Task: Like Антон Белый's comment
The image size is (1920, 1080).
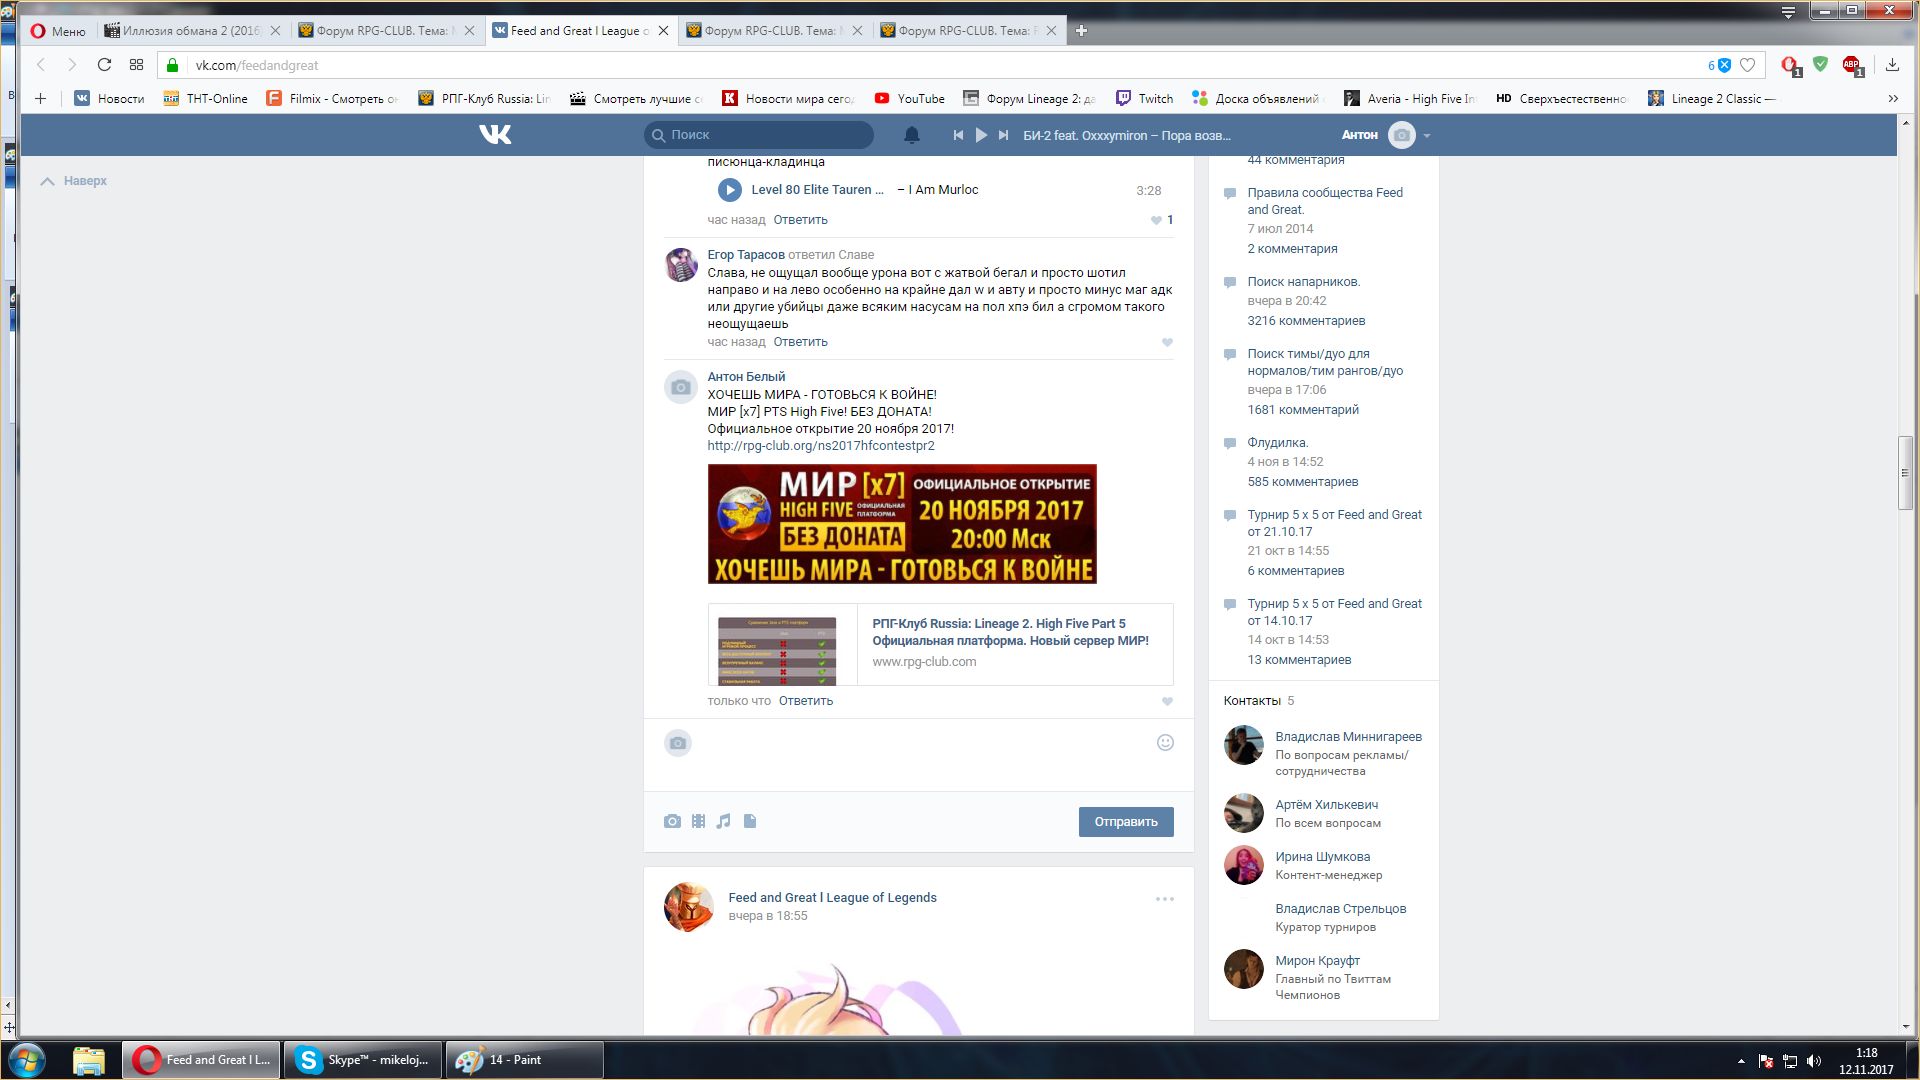Action: [x=1167, y=701]
